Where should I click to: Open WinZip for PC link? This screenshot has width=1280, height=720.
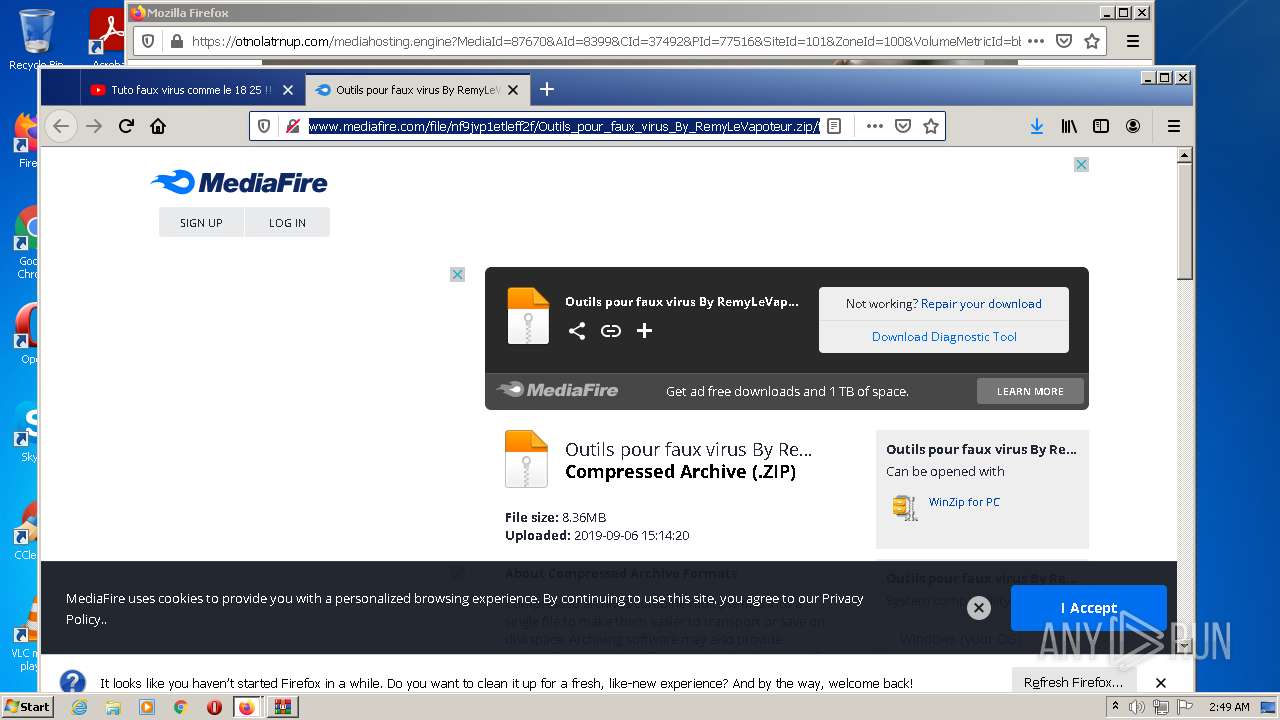coord(964,502)
